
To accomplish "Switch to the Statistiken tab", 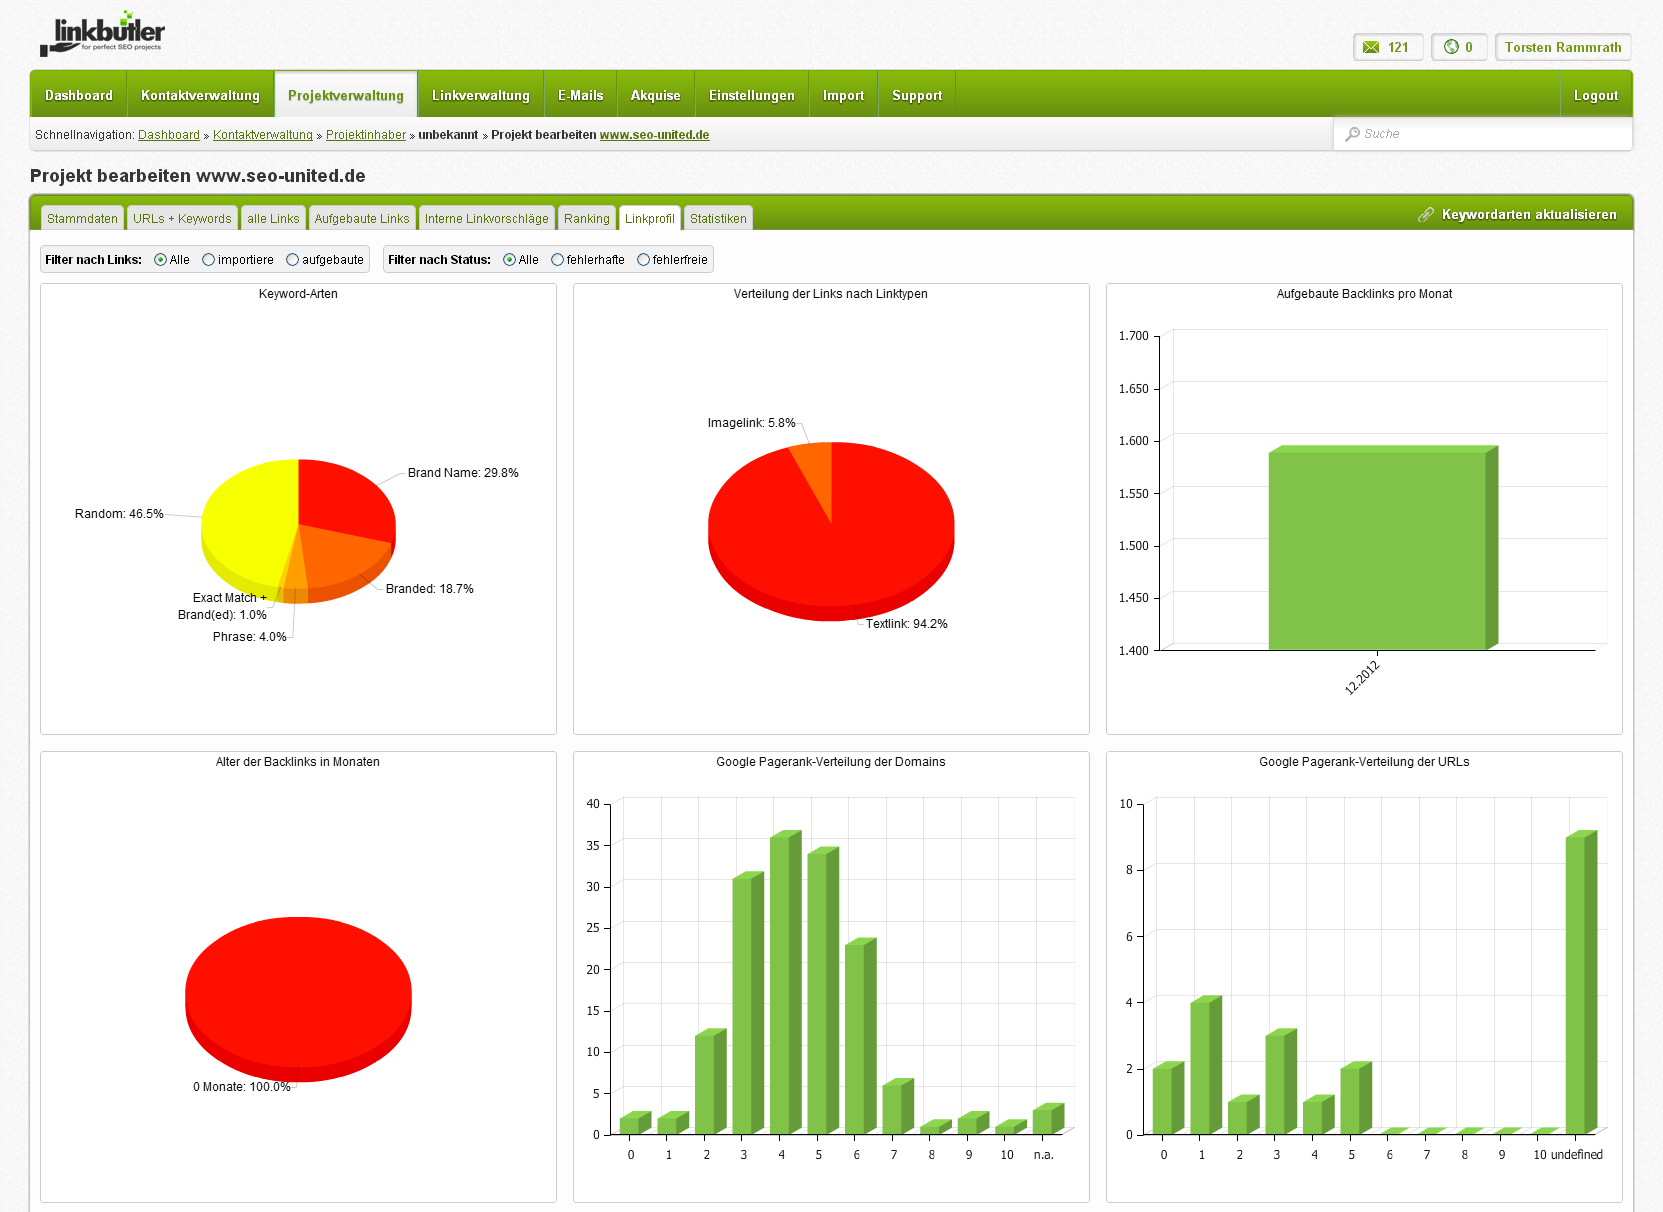I will (718, 218).
